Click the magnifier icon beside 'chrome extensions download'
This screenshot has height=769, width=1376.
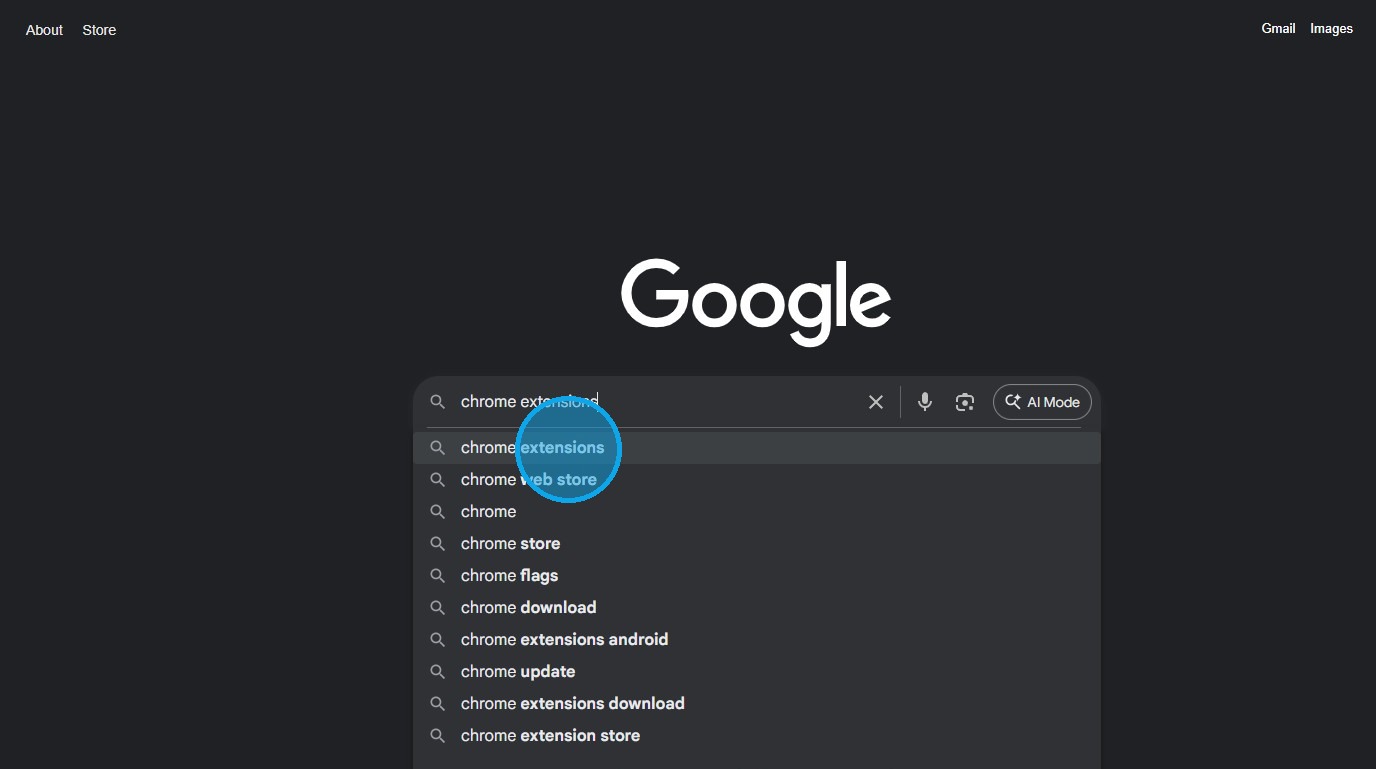click(x=437, y=704)
